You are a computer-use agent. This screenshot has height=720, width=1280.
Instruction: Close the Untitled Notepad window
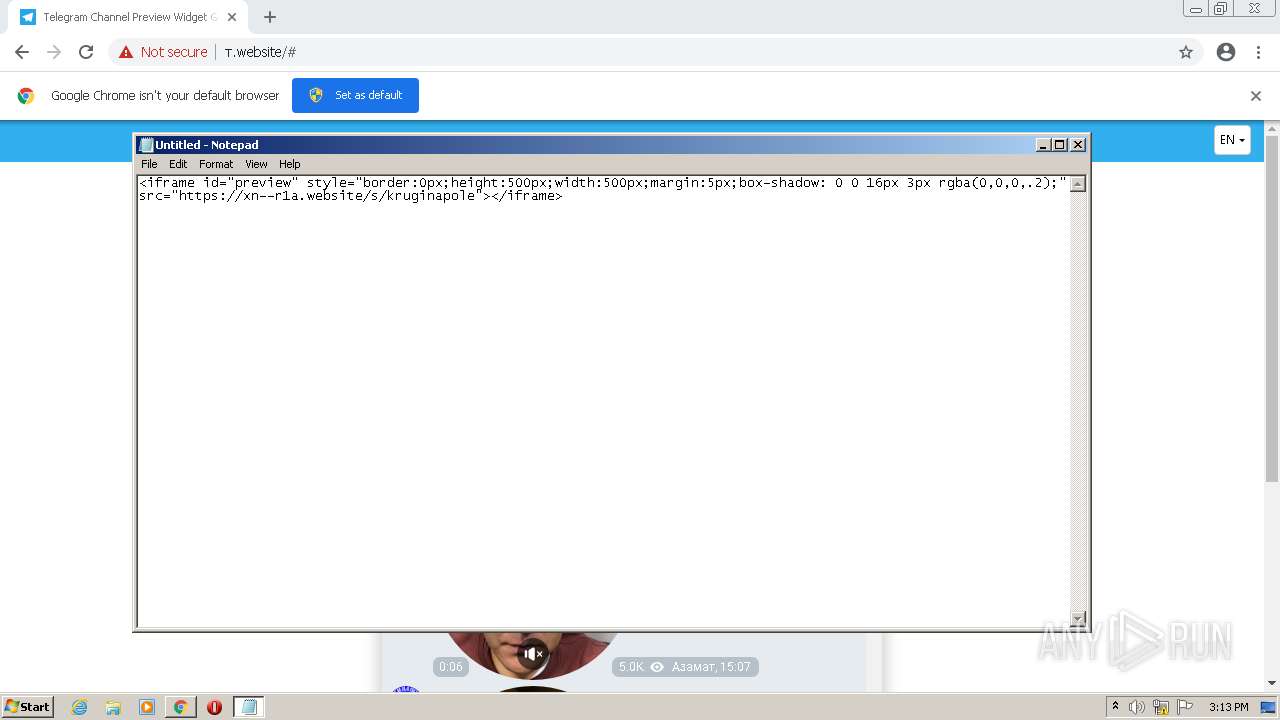tap(1078, 145)
